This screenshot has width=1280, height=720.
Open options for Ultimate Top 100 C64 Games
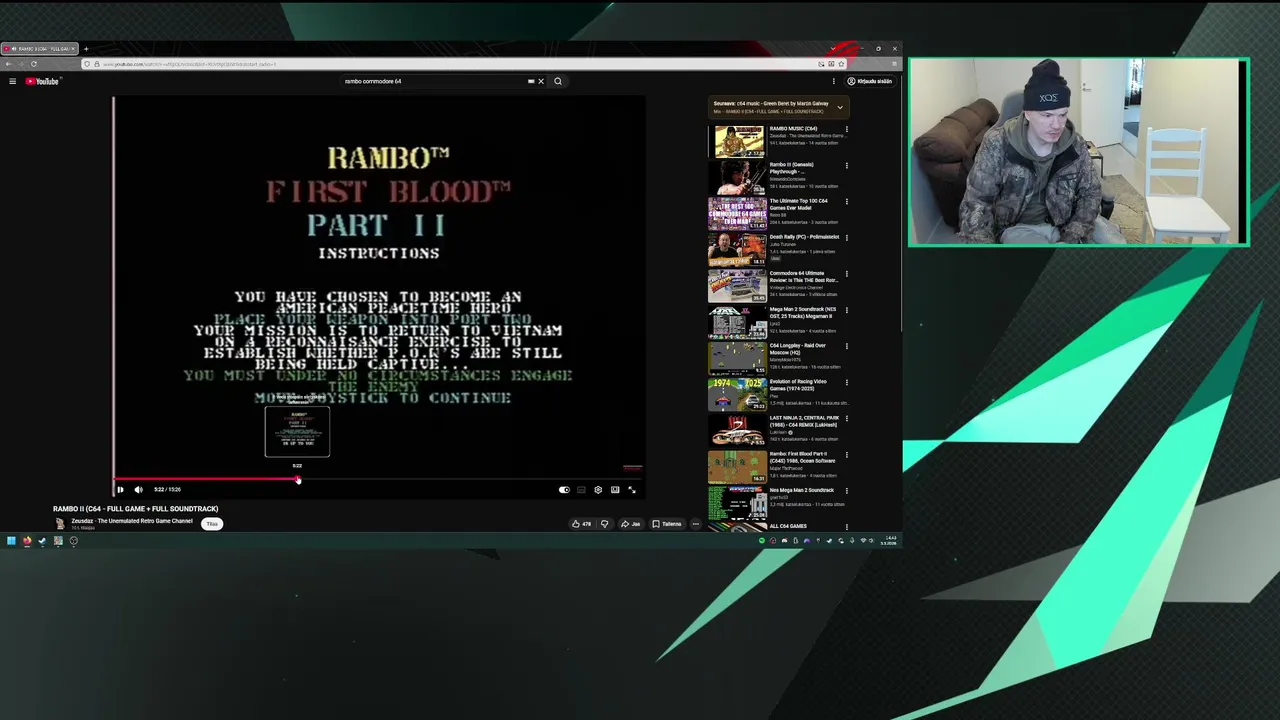[x=846, y=201]
